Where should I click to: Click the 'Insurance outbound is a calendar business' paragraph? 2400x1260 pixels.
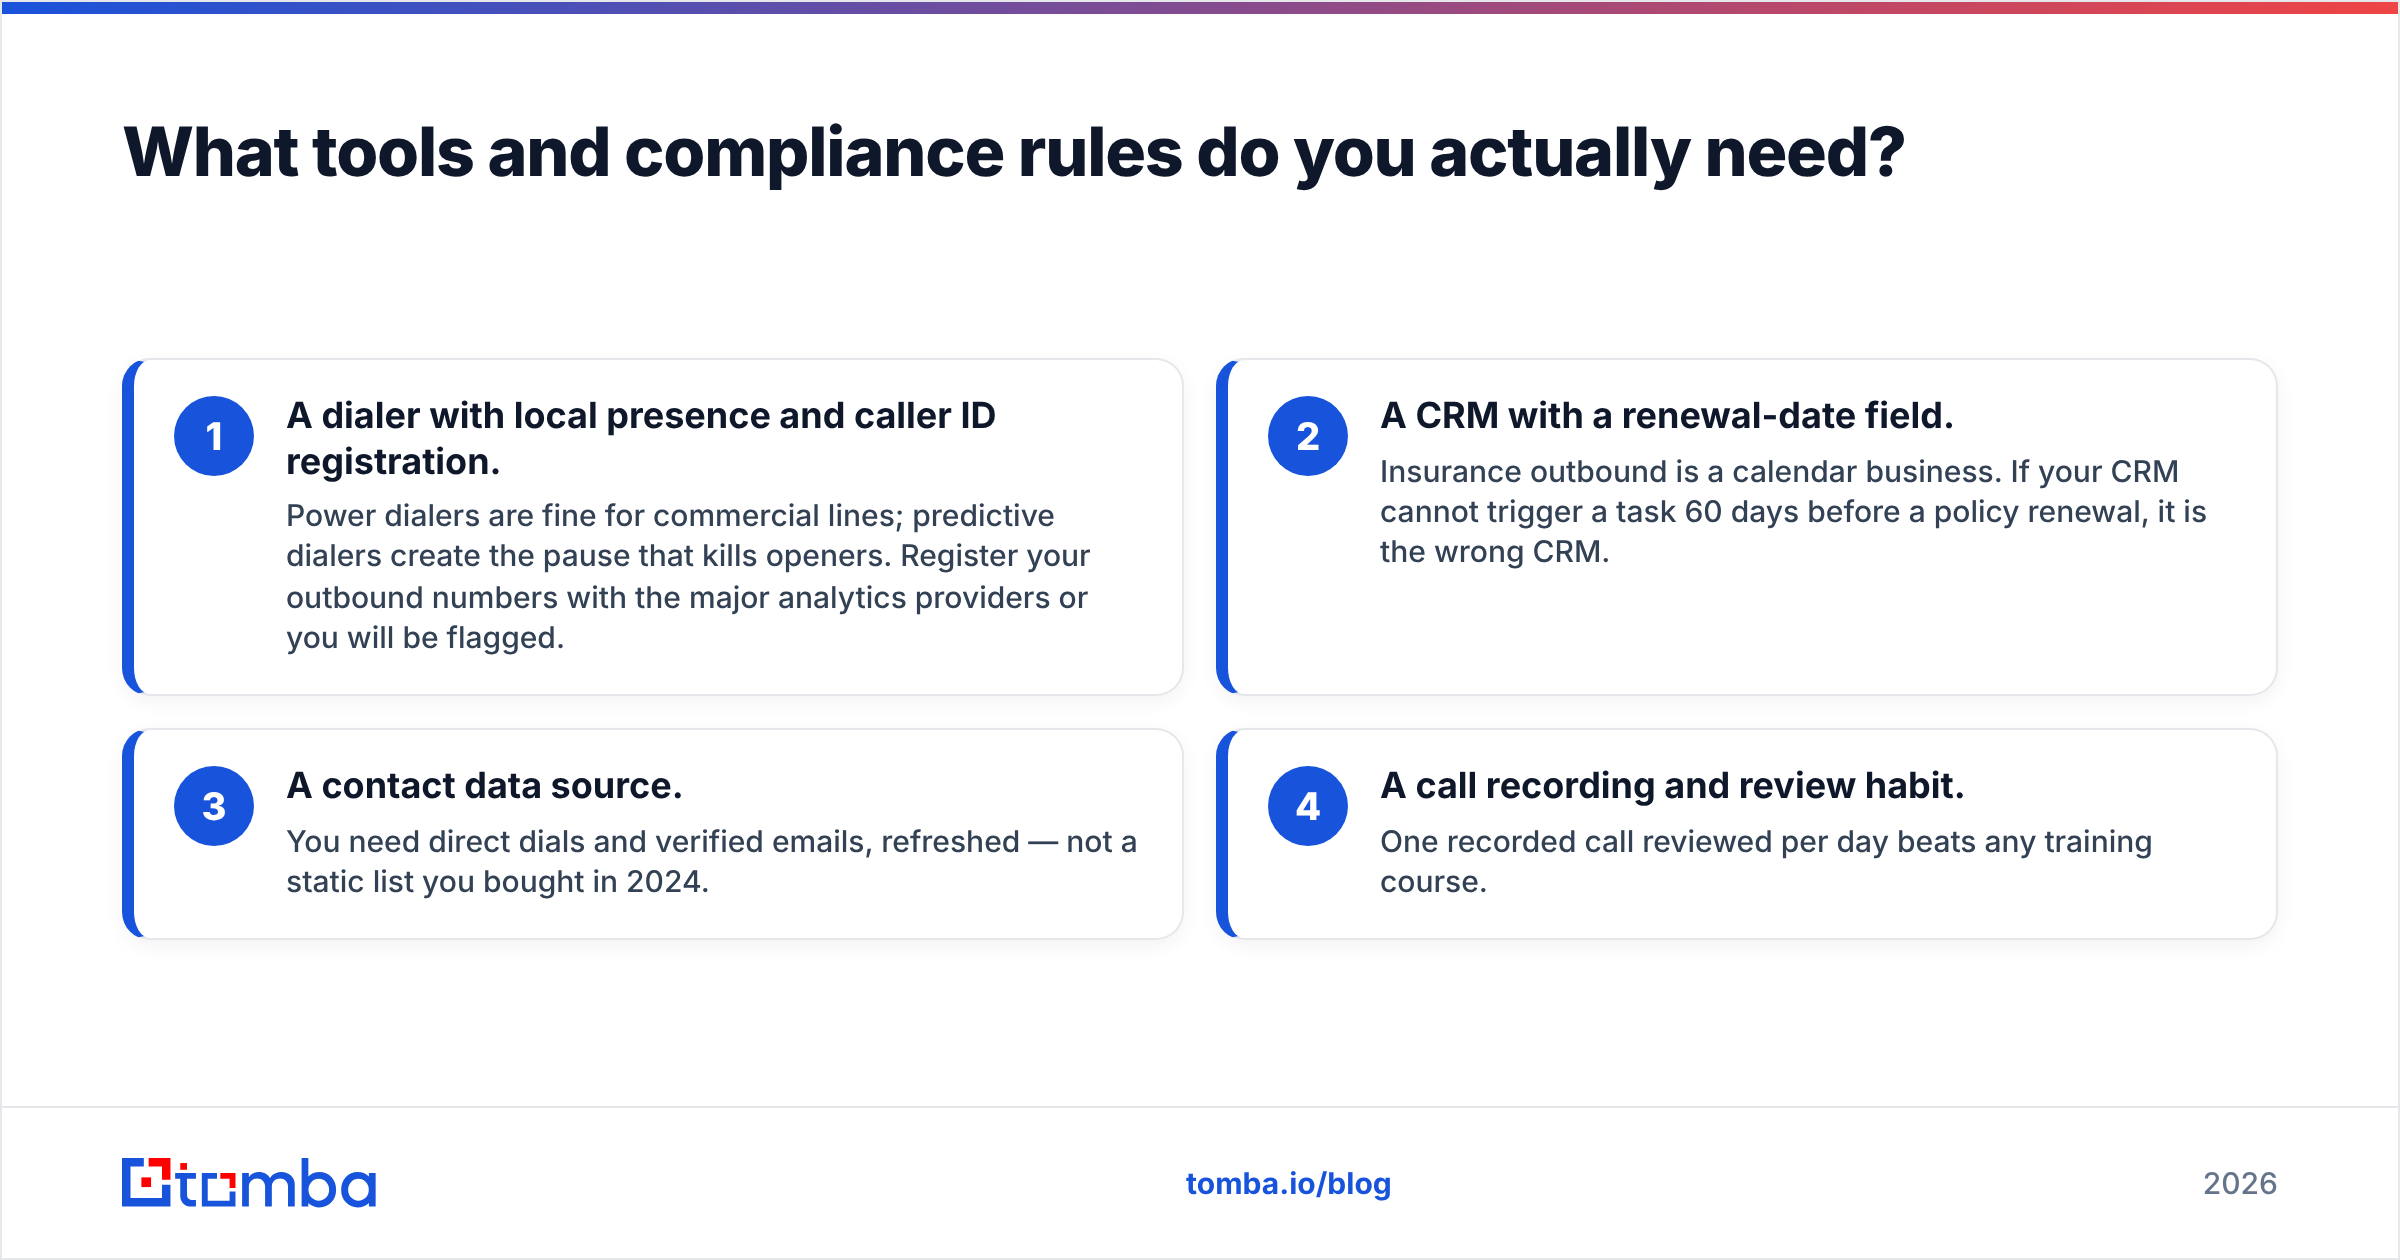tap(1793, 511)
